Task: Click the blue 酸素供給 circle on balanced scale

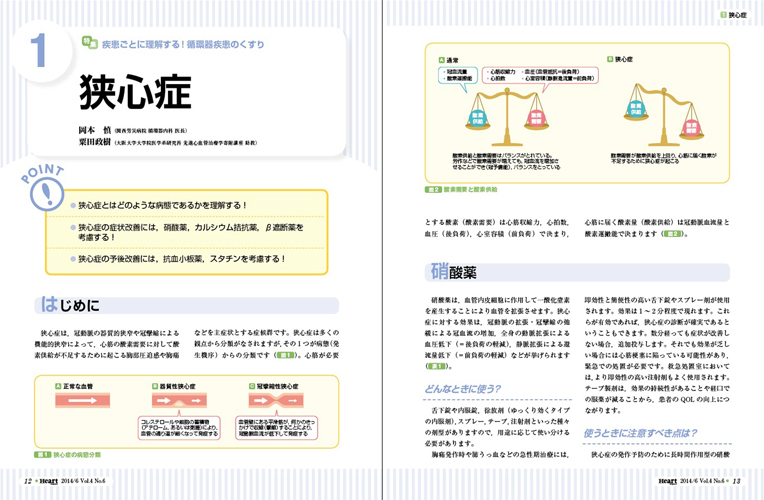Action: (478, 118)
